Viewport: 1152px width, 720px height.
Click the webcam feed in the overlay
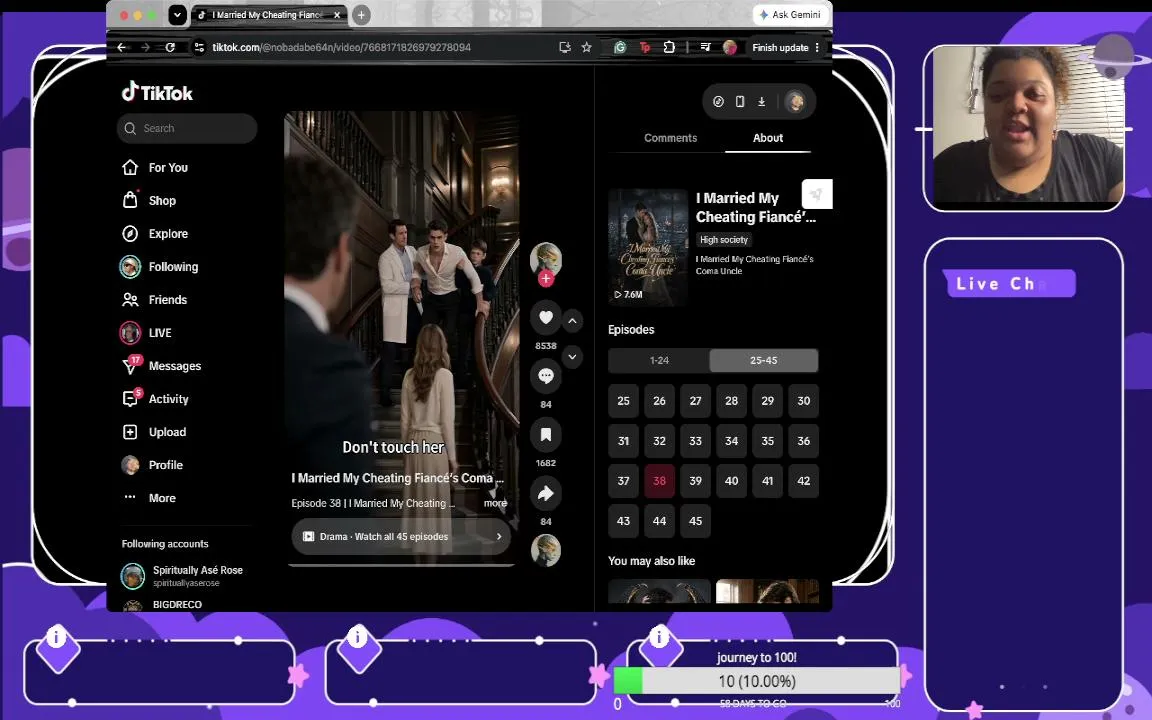1027,123
